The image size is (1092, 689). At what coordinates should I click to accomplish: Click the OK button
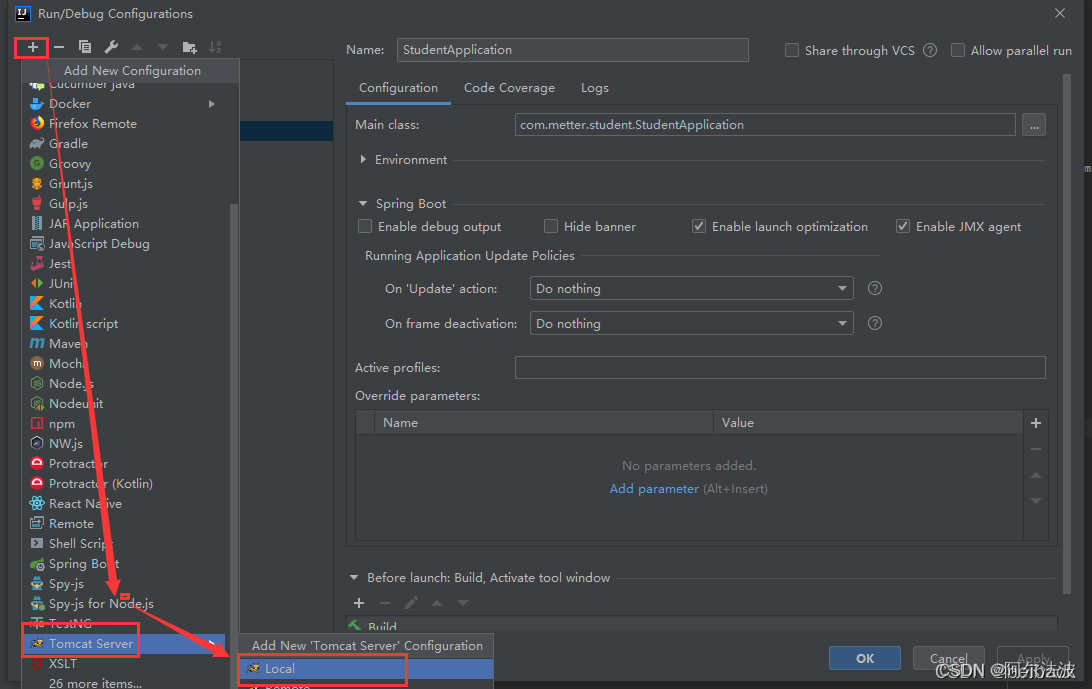click(865, 658)
